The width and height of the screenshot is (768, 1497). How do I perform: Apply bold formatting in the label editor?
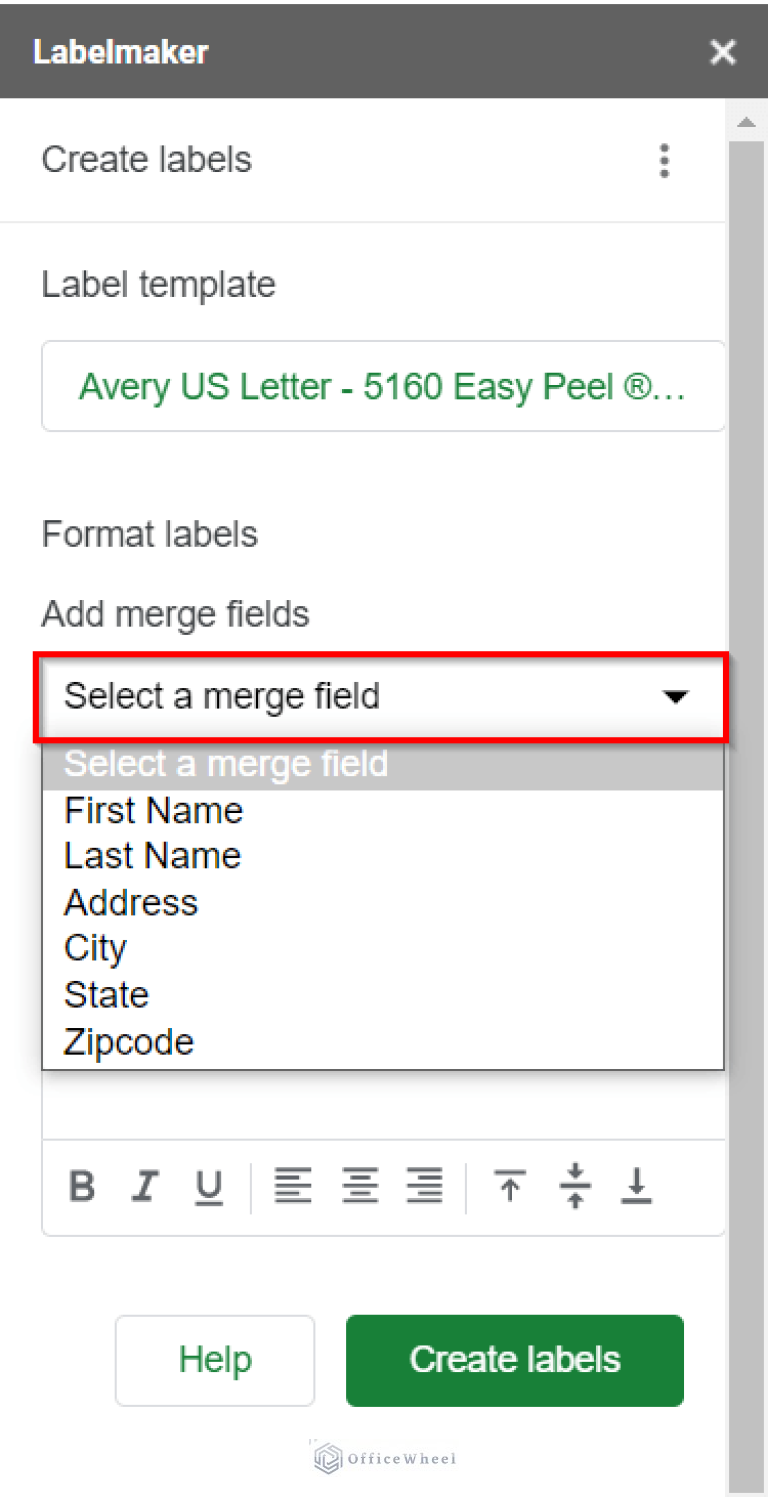tap(81, 1186)
